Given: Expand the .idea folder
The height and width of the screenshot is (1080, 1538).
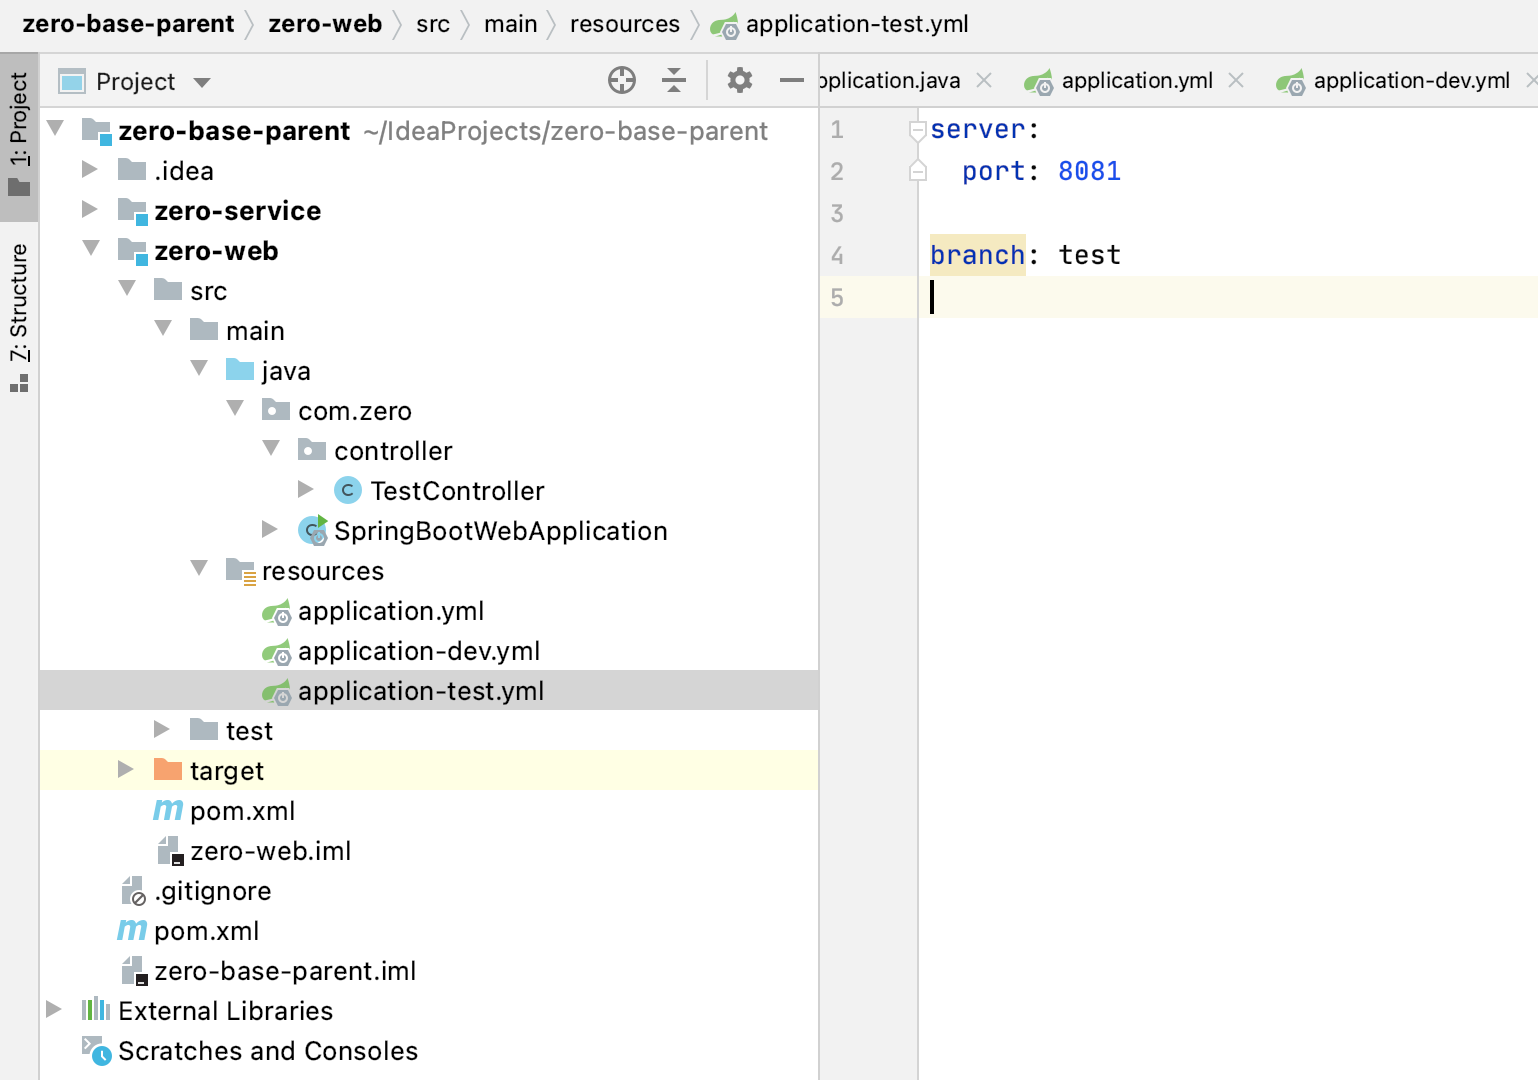Looking at the screenshot, I should click(x=90, y=169).
